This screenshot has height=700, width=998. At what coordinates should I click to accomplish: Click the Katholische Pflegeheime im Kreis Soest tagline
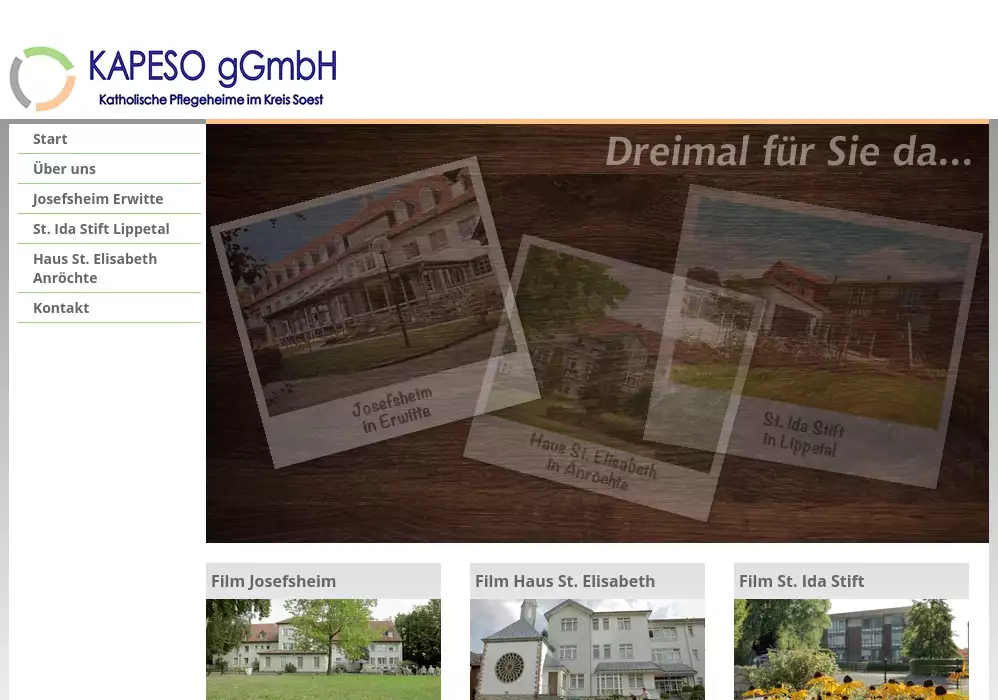(x=210, y=100)
